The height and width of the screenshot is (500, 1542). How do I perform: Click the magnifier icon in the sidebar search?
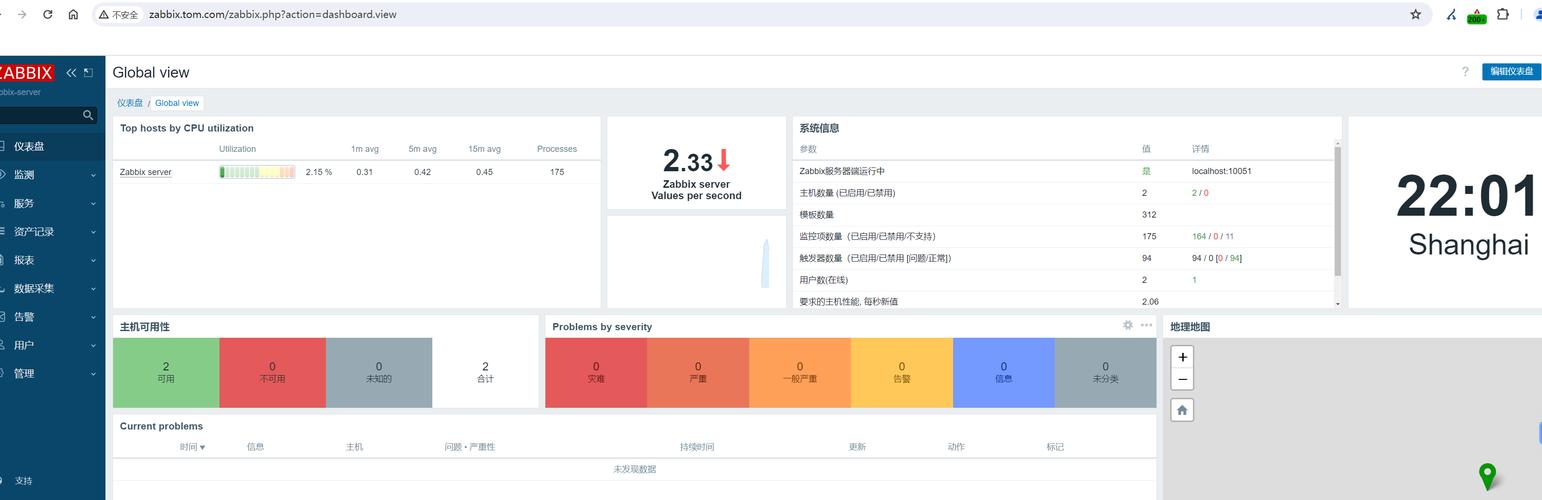coord(88,115)
